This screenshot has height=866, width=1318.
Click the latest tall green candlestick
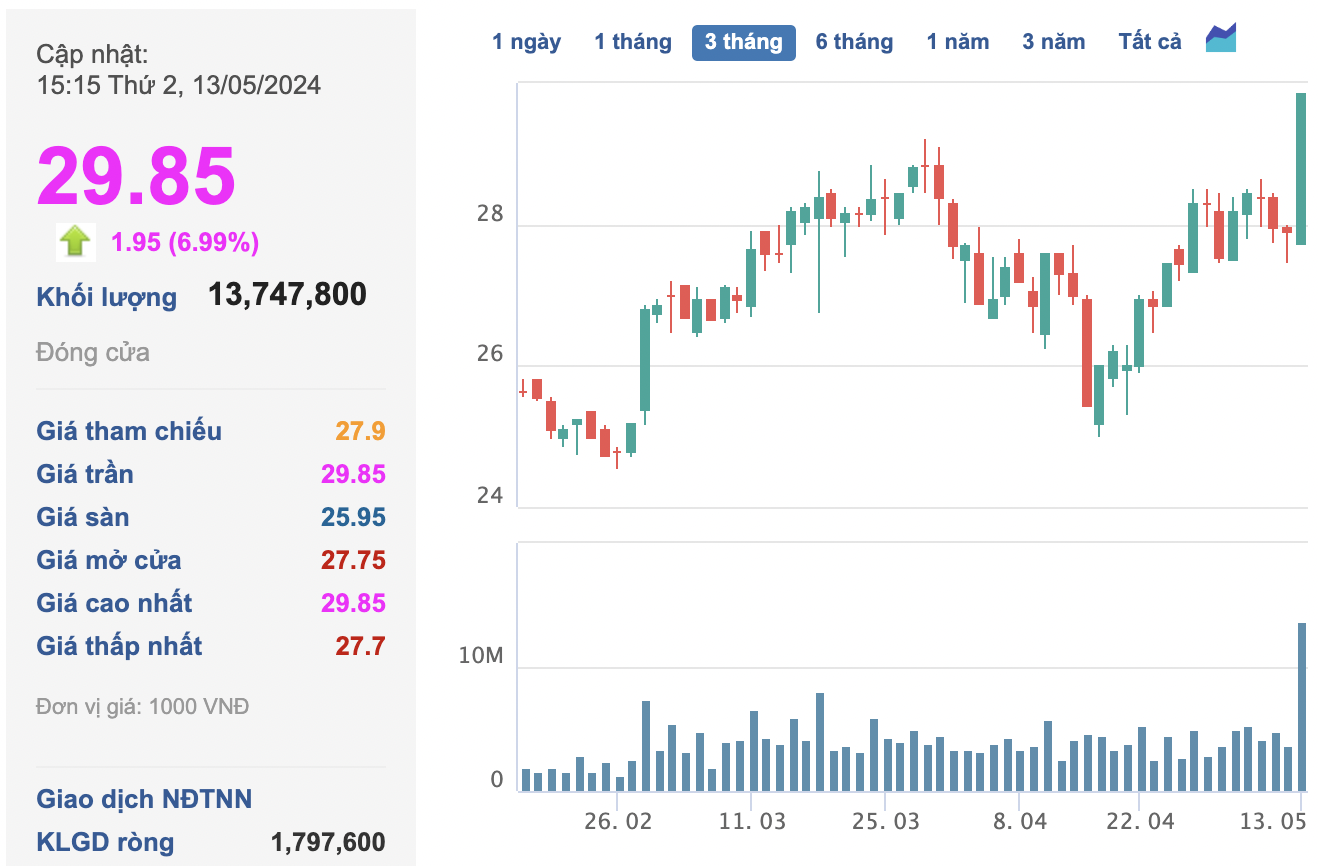pos(1301,168)
